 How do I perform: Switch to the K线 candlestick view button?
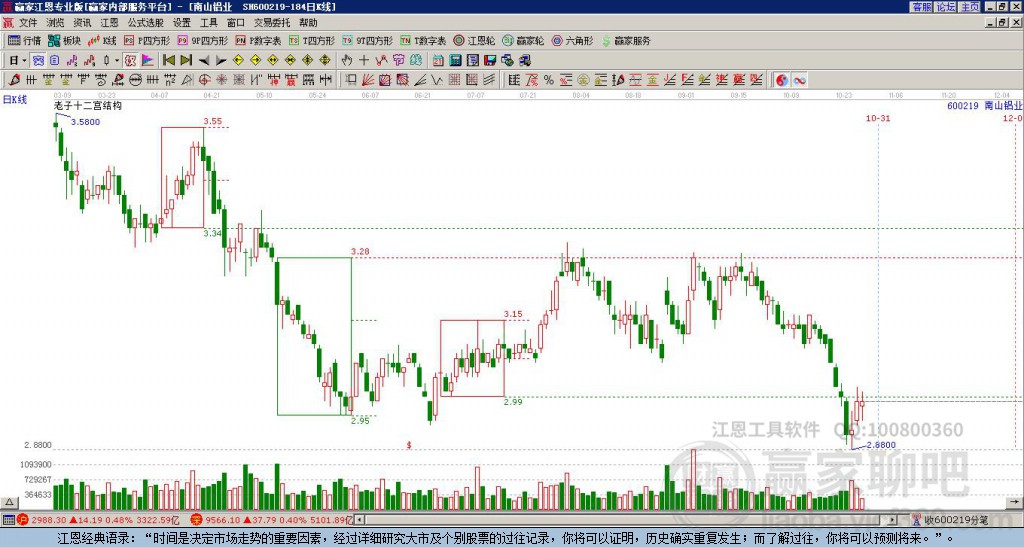[103, 40]
